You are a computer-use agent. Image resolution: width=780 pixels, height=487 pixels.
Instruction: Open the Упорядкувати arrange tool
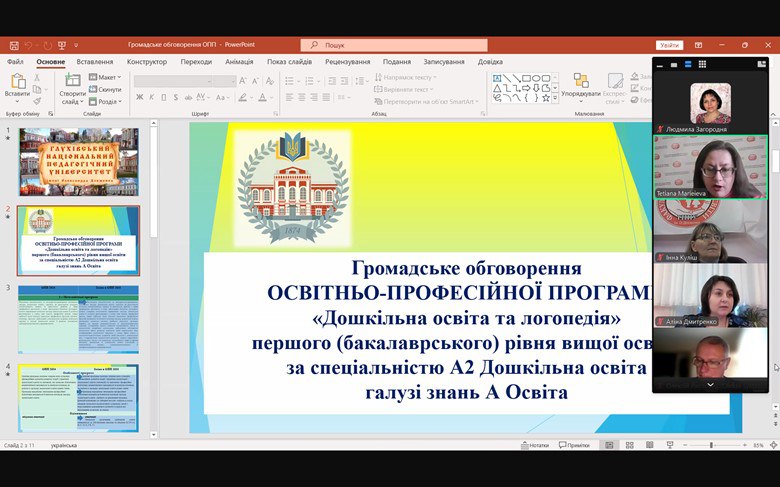[x=580, y=82]
